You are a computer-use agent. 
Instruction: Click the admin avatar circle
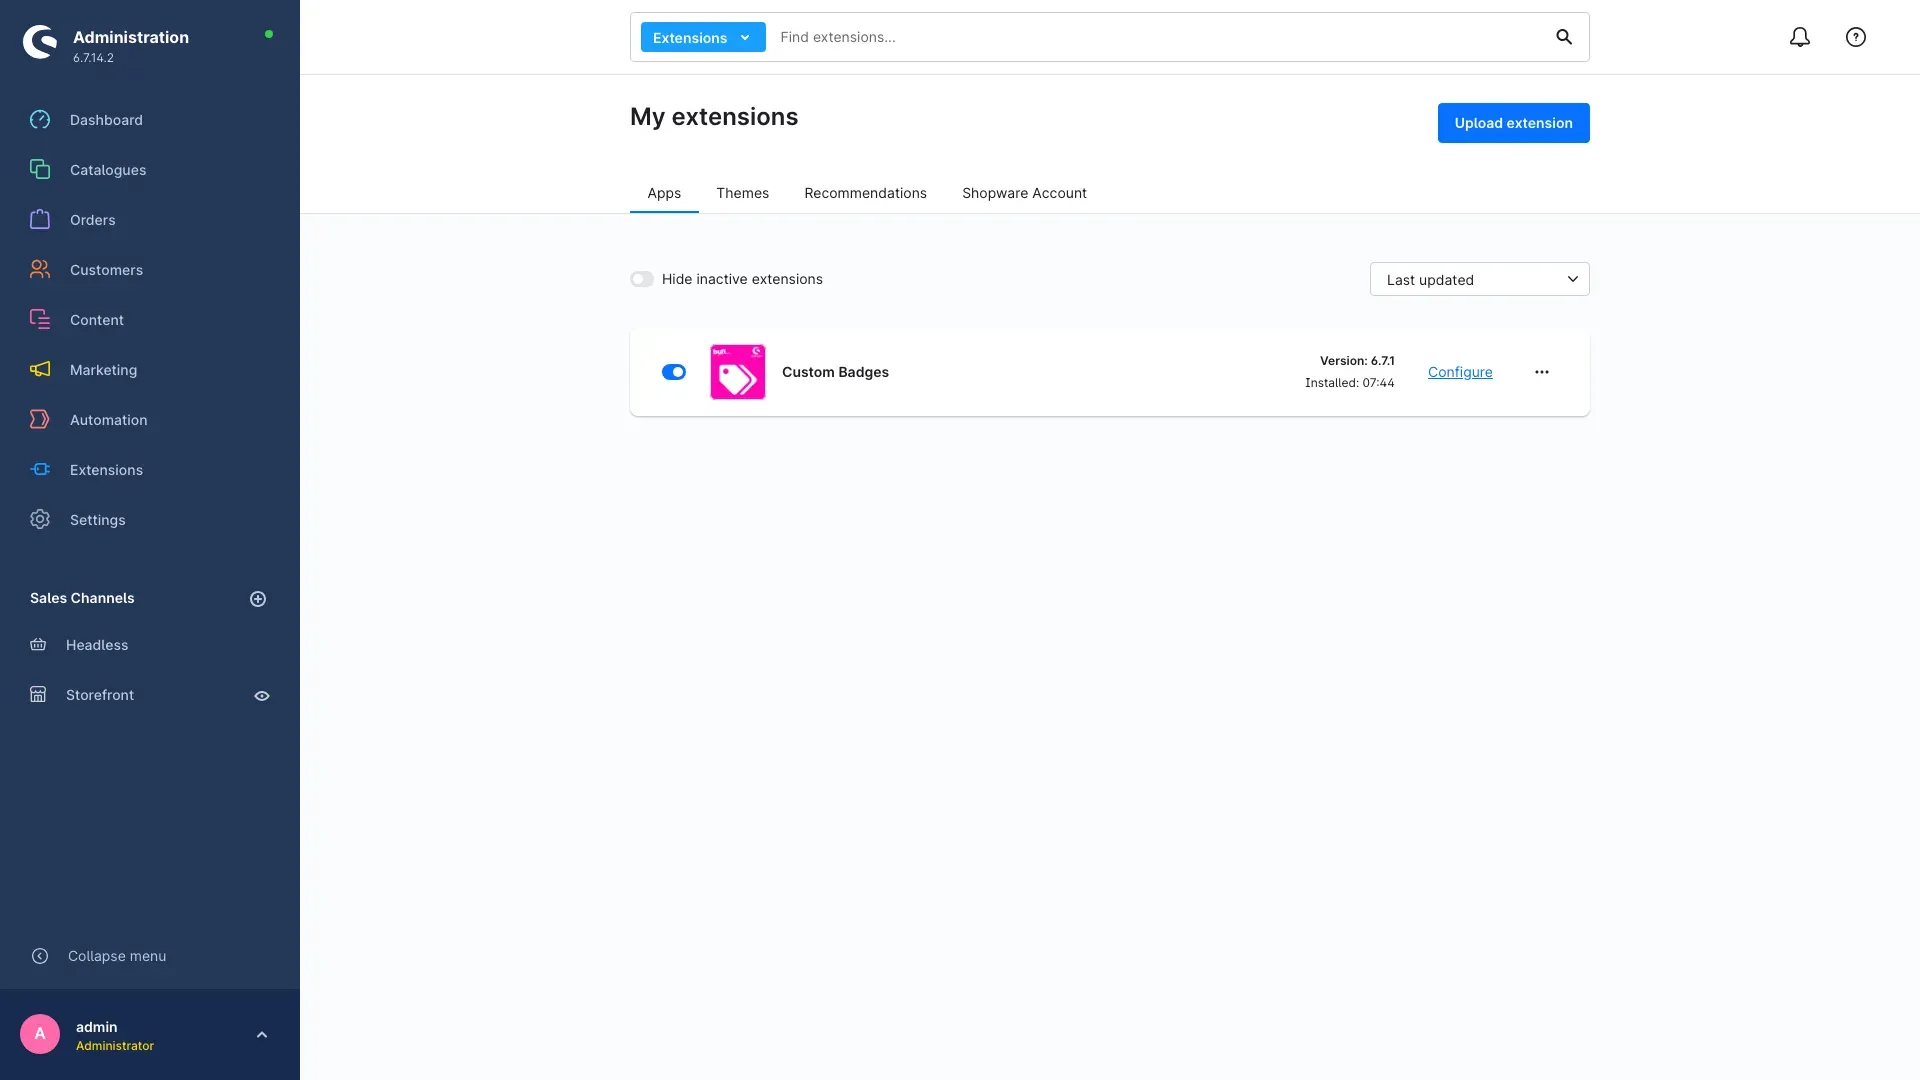[40, 1034]
